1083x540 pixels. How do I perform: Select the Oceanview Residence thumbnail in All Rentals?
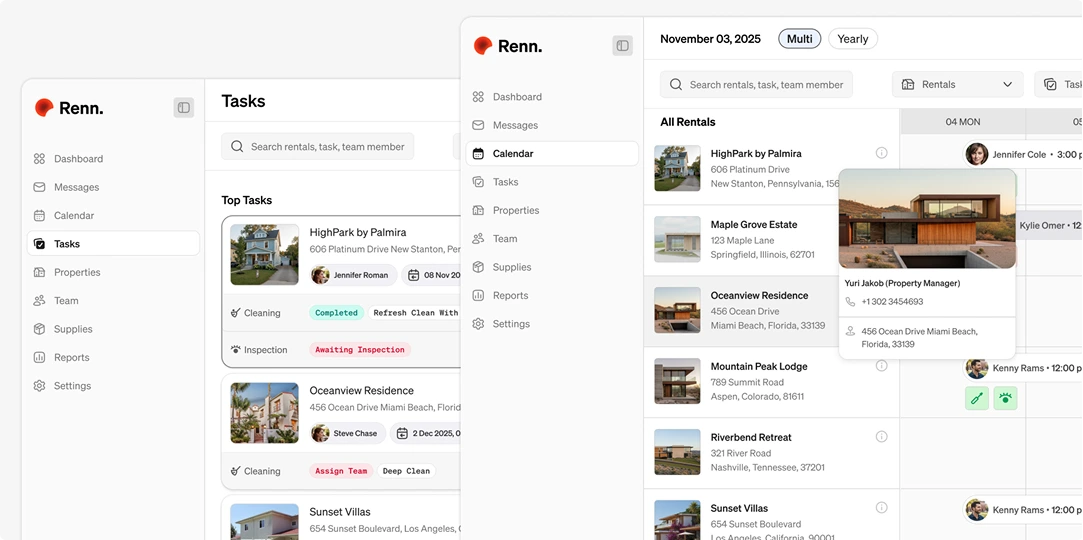pyautogui.click(x=677, y=310)
